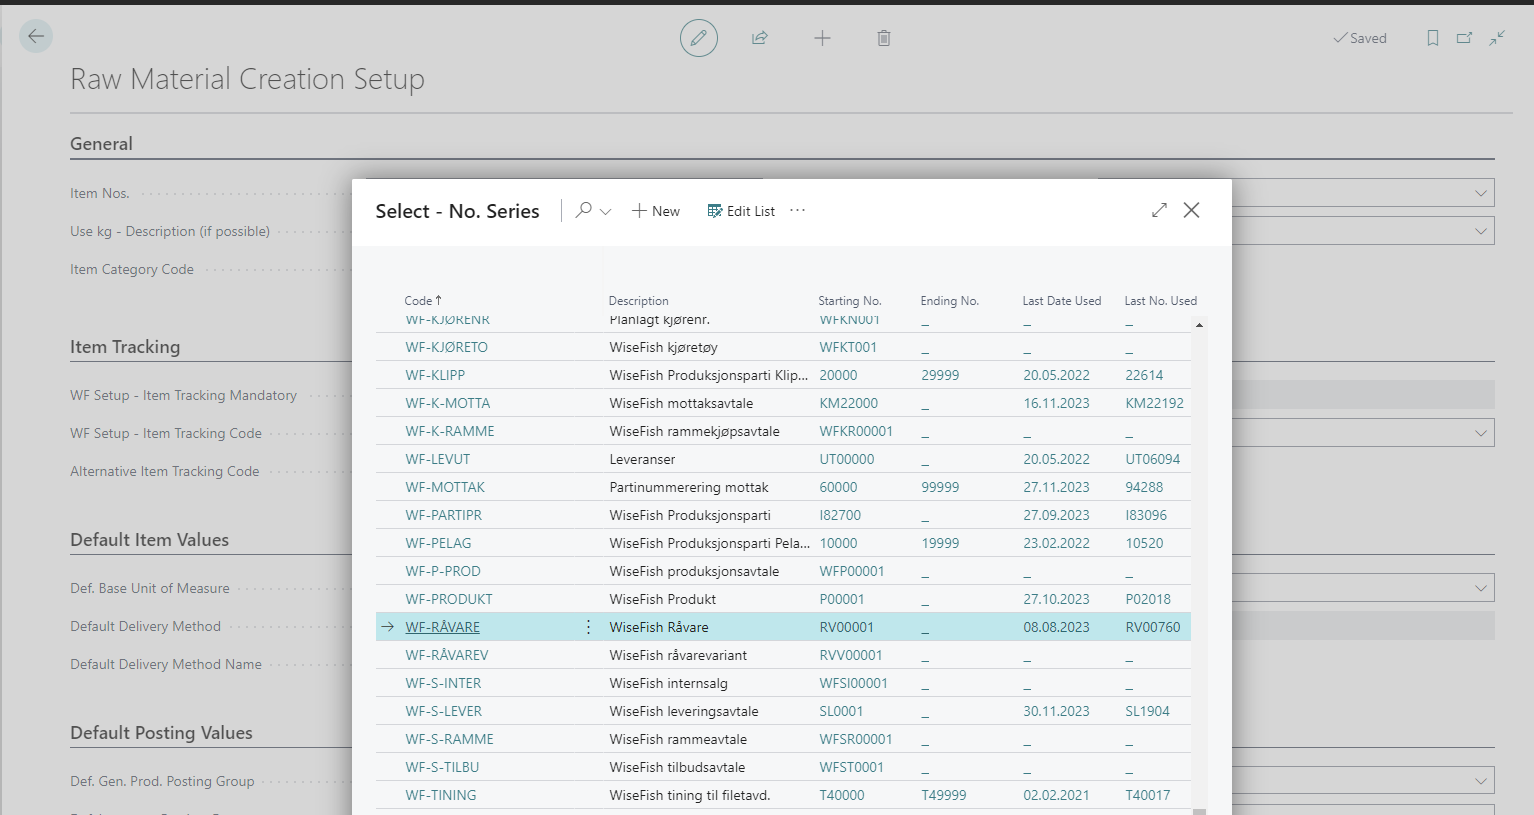Click Edit List in the dialog

(x=741, y=211)
